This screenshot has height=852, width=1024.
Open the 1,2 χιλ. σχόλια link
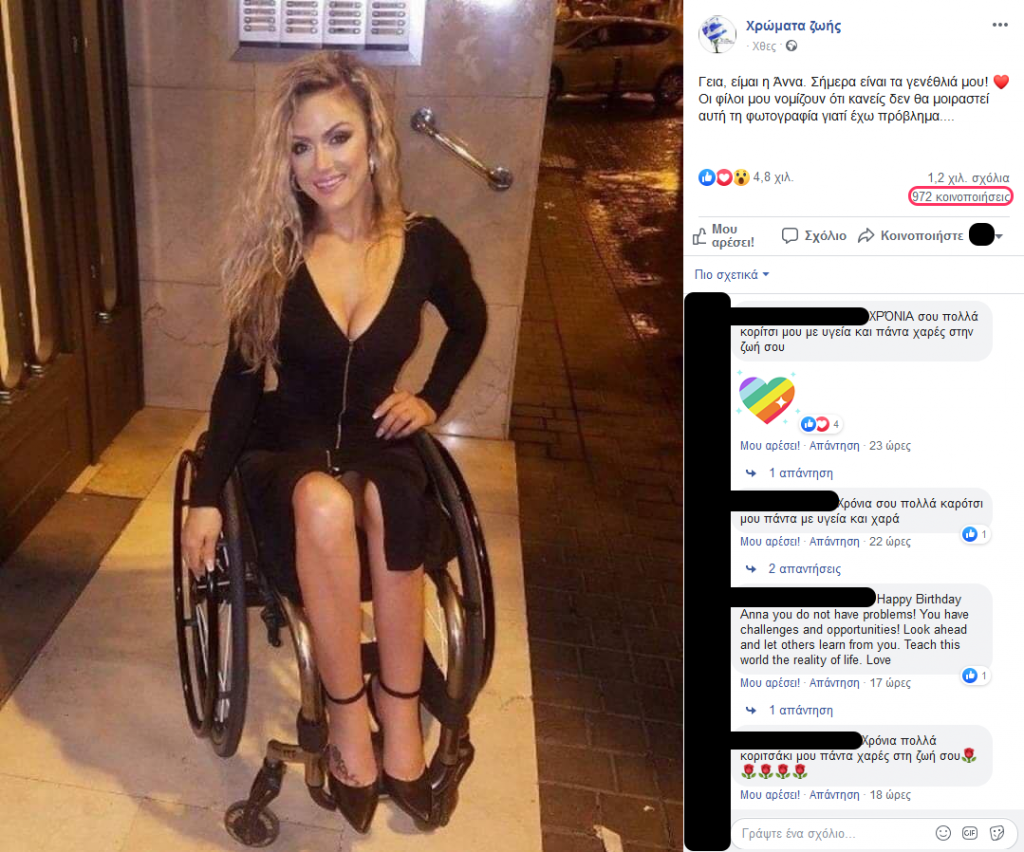tap(968, 178)
